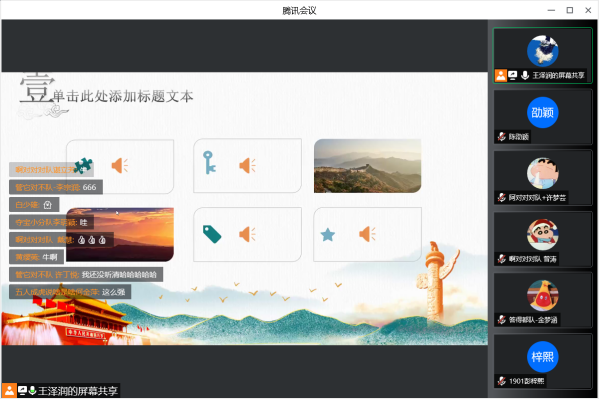This screenshot has height=399, width=599.
Task: Click the screen share icon in presenter tile
Action: [513, 75]
